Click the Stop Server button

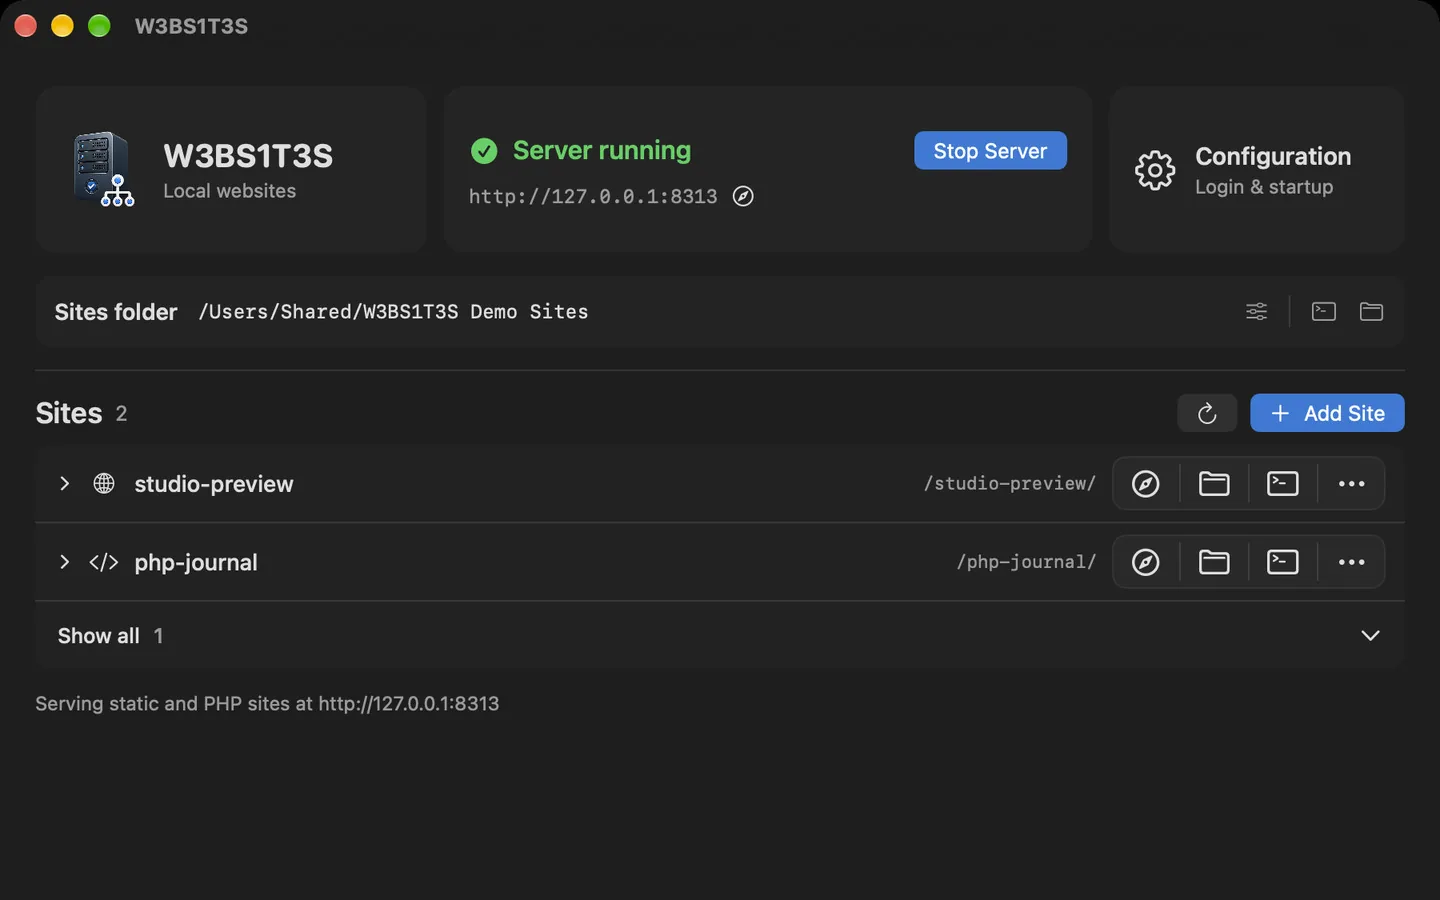click(990, 151)
